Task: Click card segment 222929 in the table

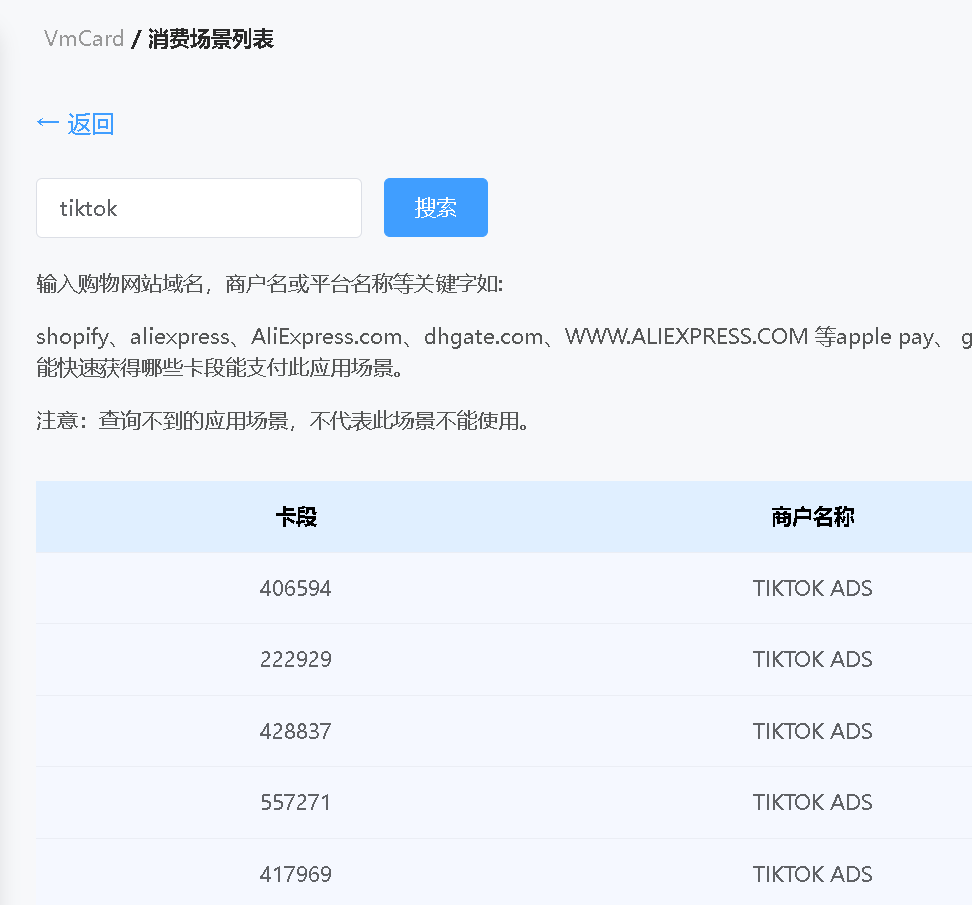Action: pos(295,659)
